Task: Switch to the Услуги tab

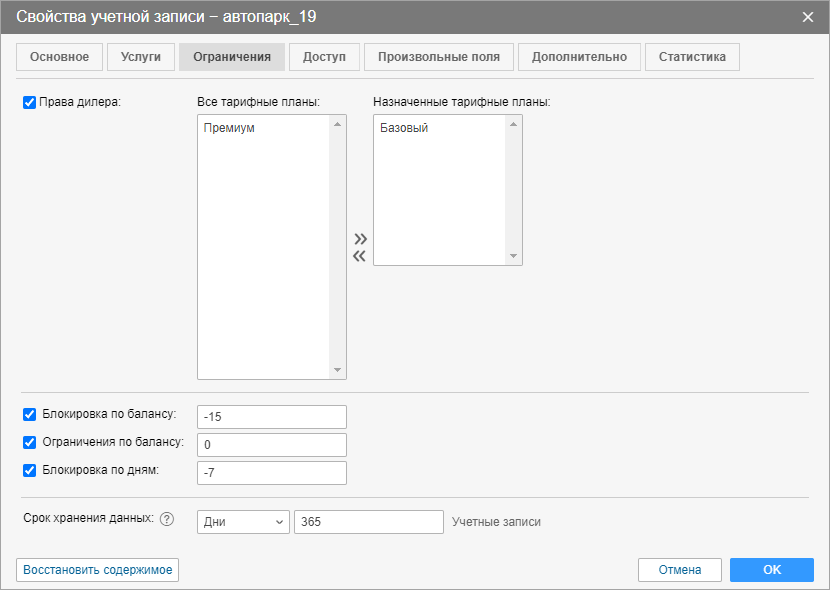Action: (140, 57)
